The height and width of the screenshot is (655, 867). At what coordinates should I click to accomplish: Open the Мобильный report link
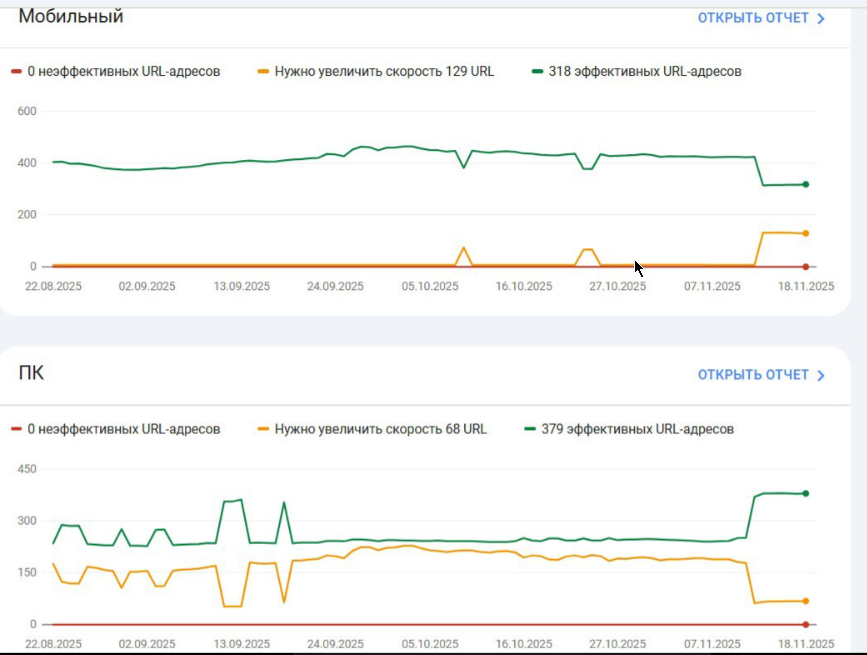[761, 18]
